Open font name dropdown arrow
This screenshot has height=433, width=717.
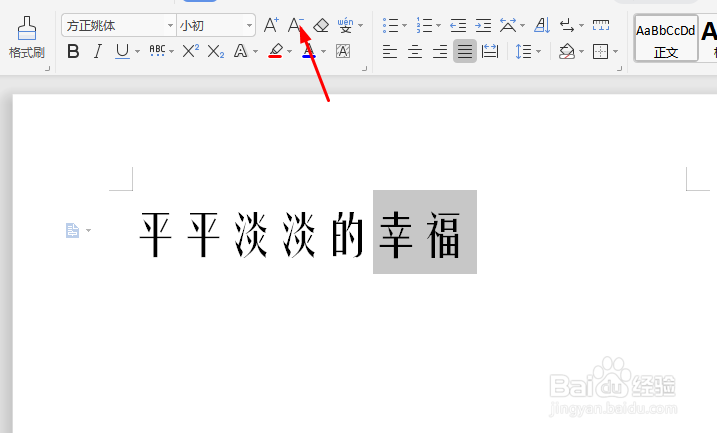(170, 25)
